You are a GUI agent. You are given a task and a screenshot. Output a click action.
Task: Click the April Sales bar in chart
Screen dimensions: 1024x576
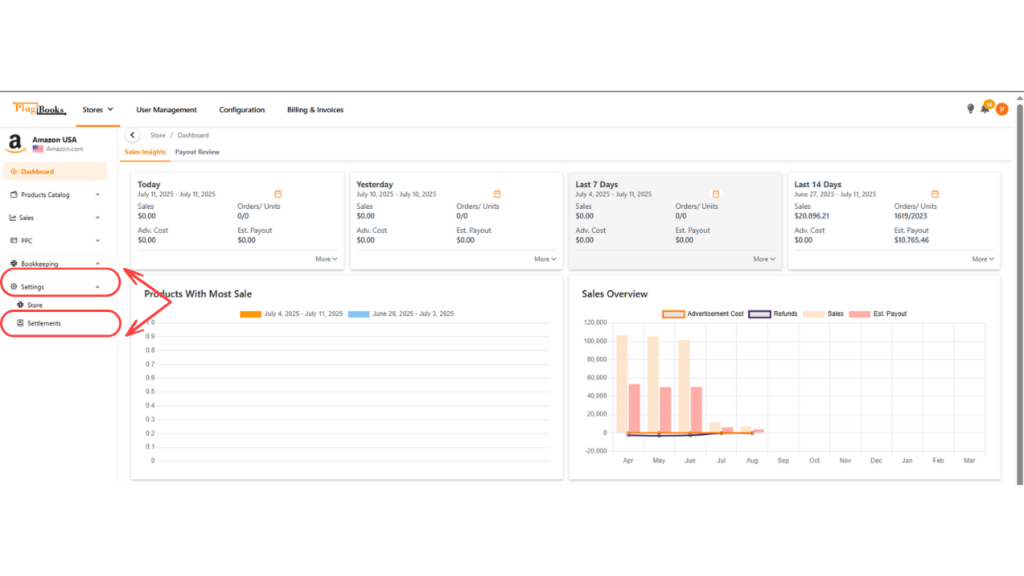622,384
